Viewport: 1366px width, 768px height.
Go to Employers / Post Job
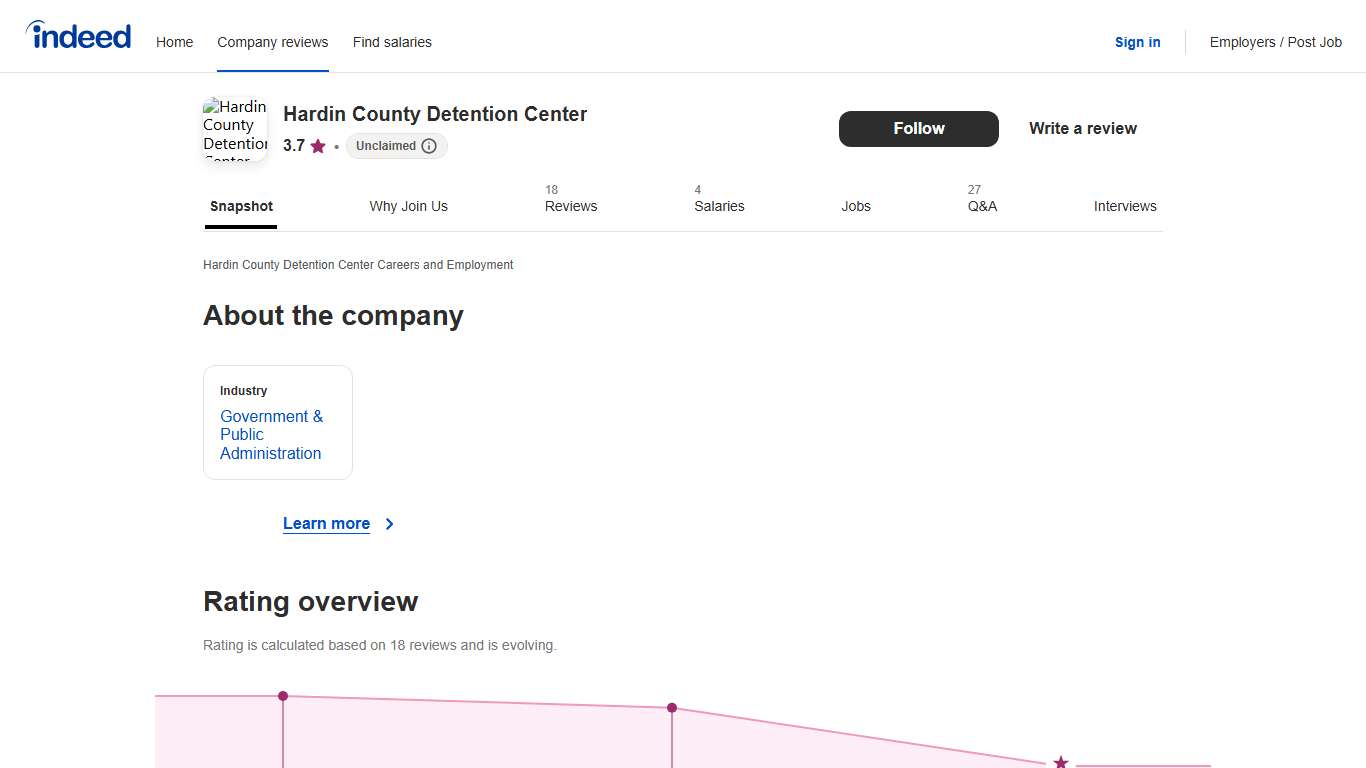[1275, 42]
